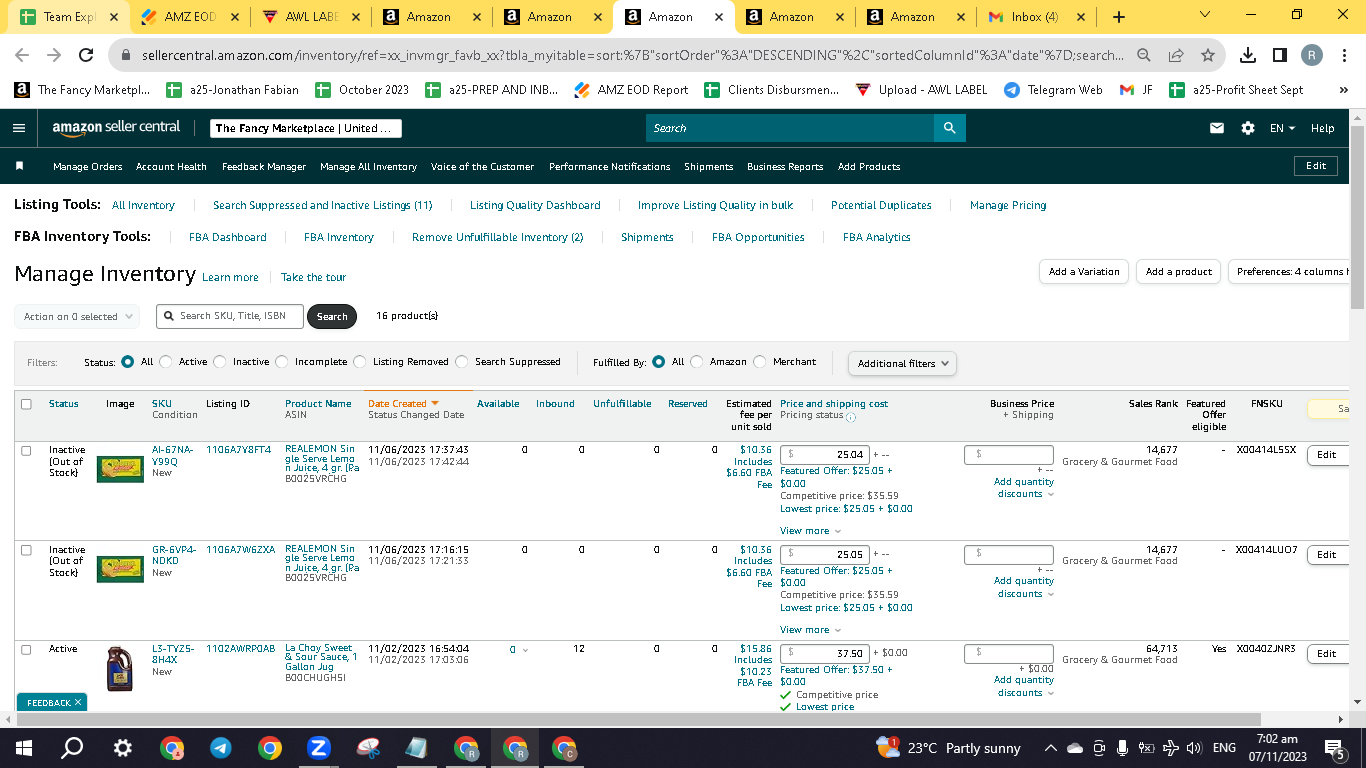Open a new browser tab with plus
Screen dimensions: 1366x768
[1119, 17]
